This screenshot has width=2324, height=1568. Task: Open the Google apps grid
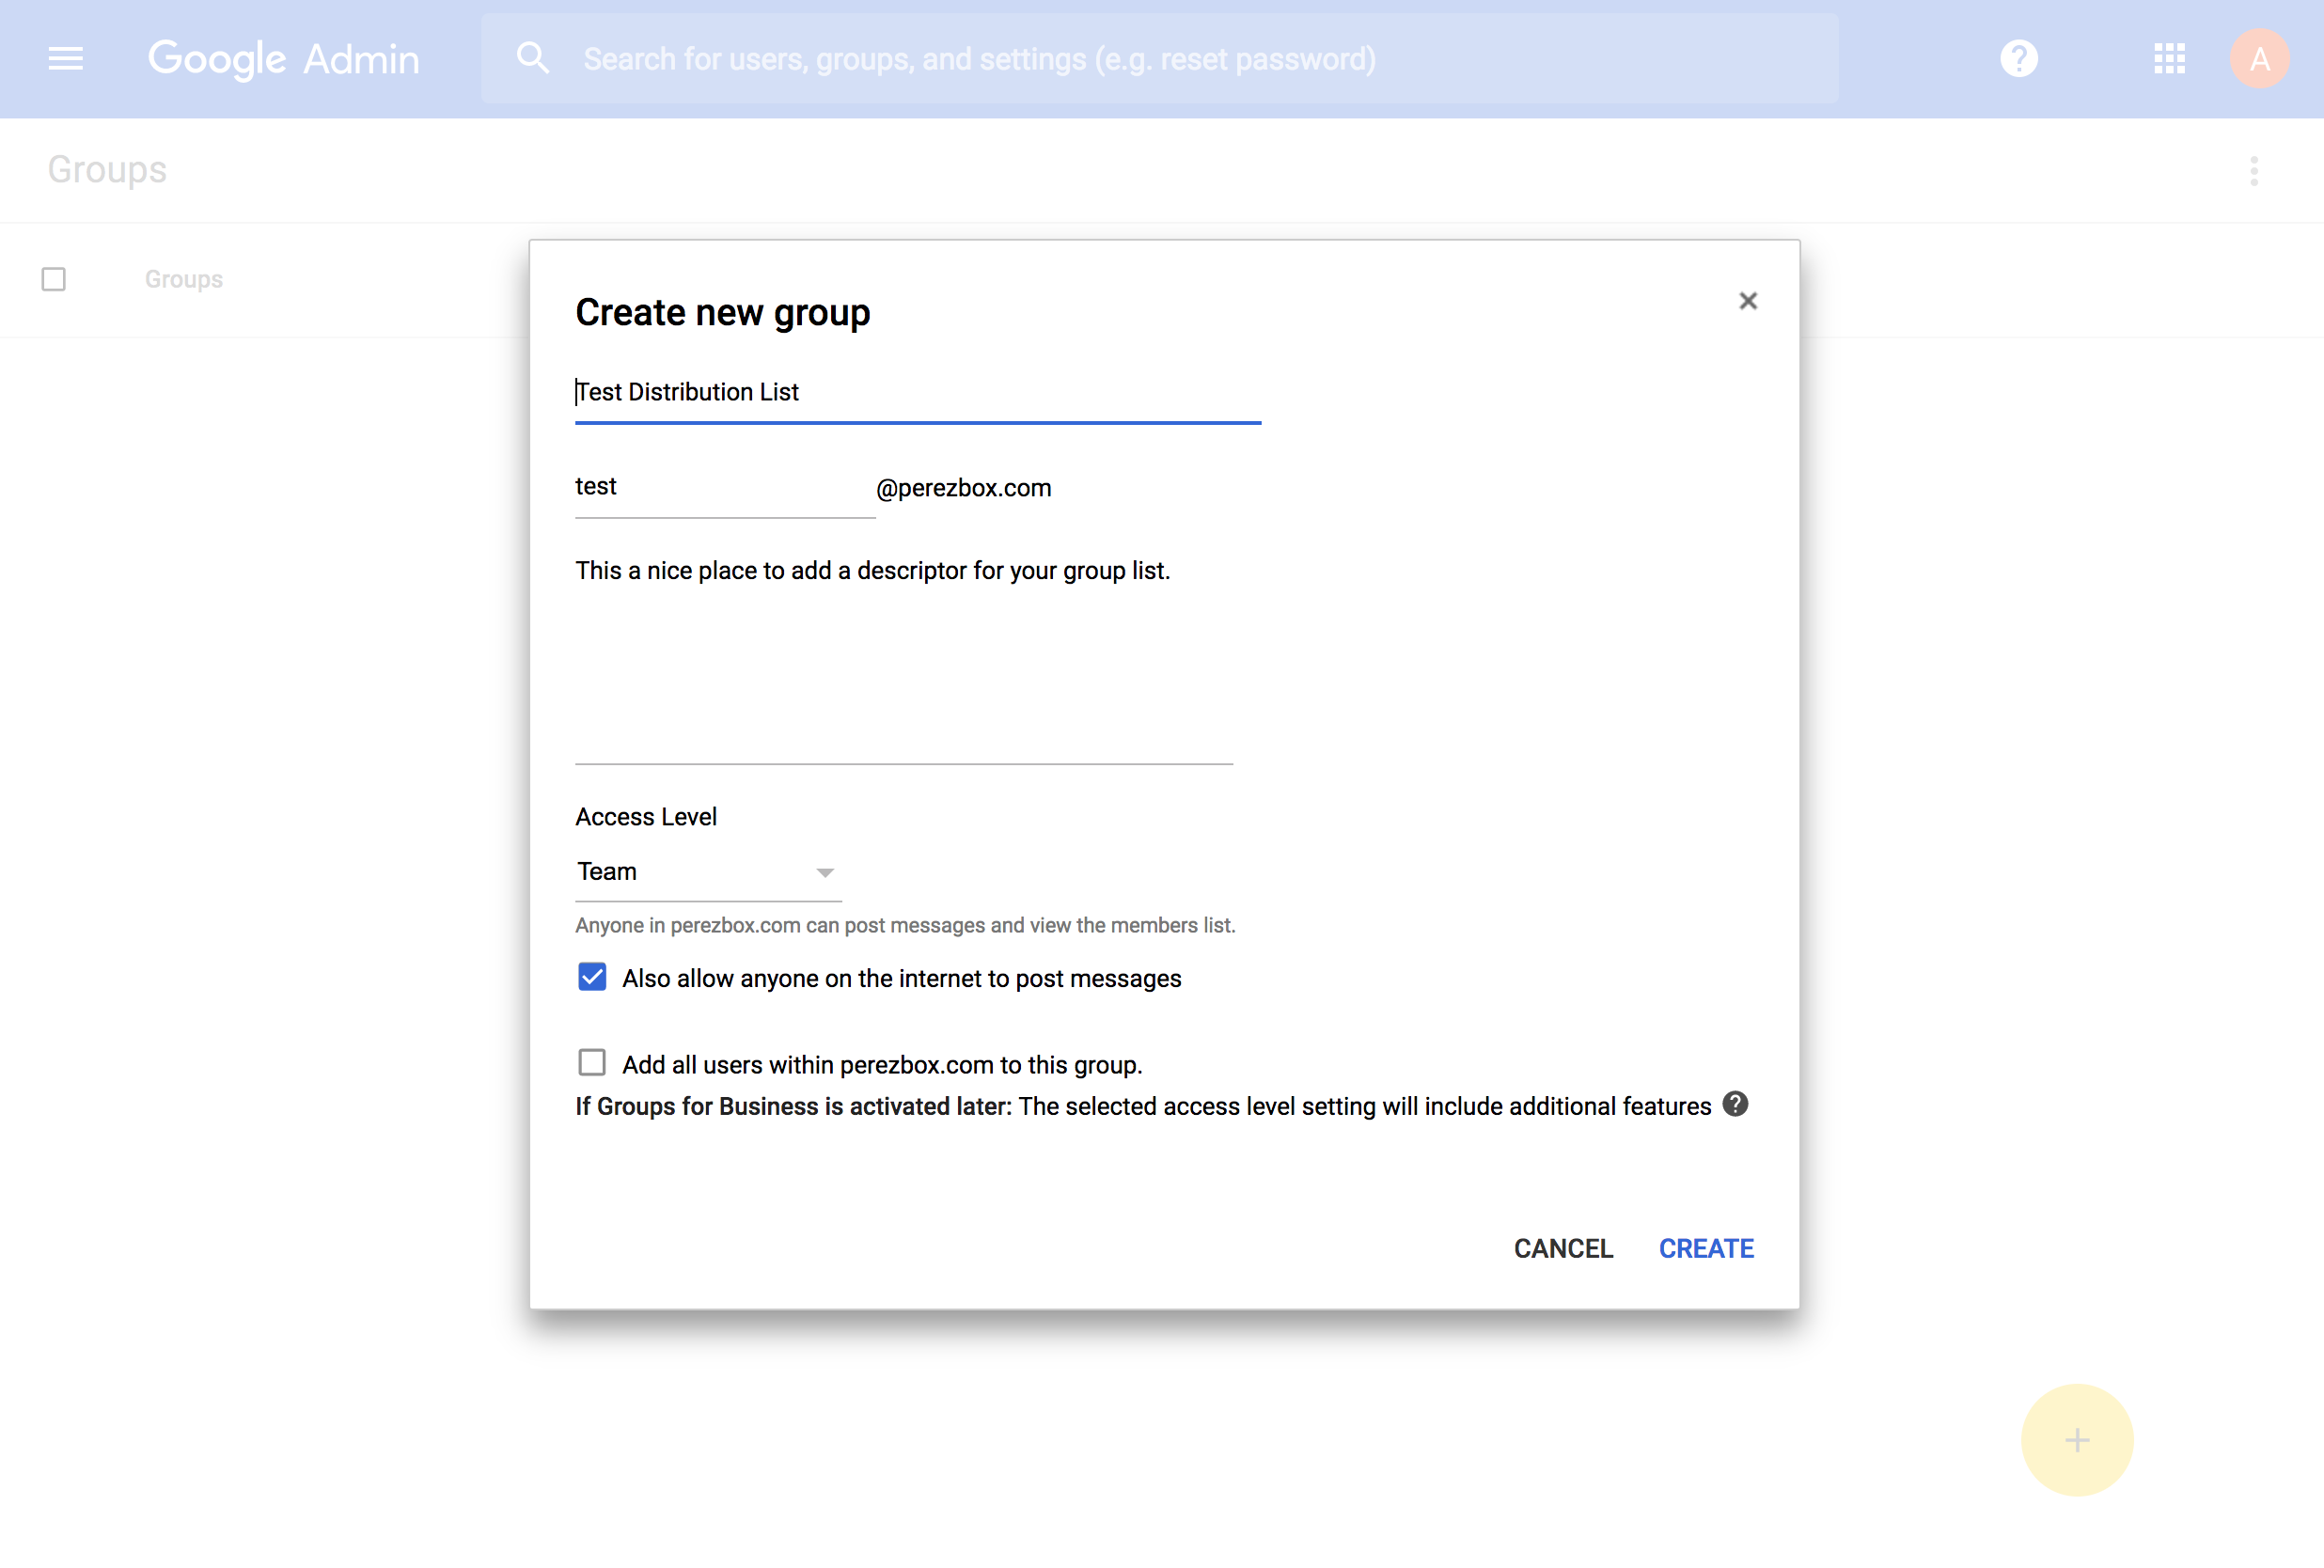tap(2169, 59)
